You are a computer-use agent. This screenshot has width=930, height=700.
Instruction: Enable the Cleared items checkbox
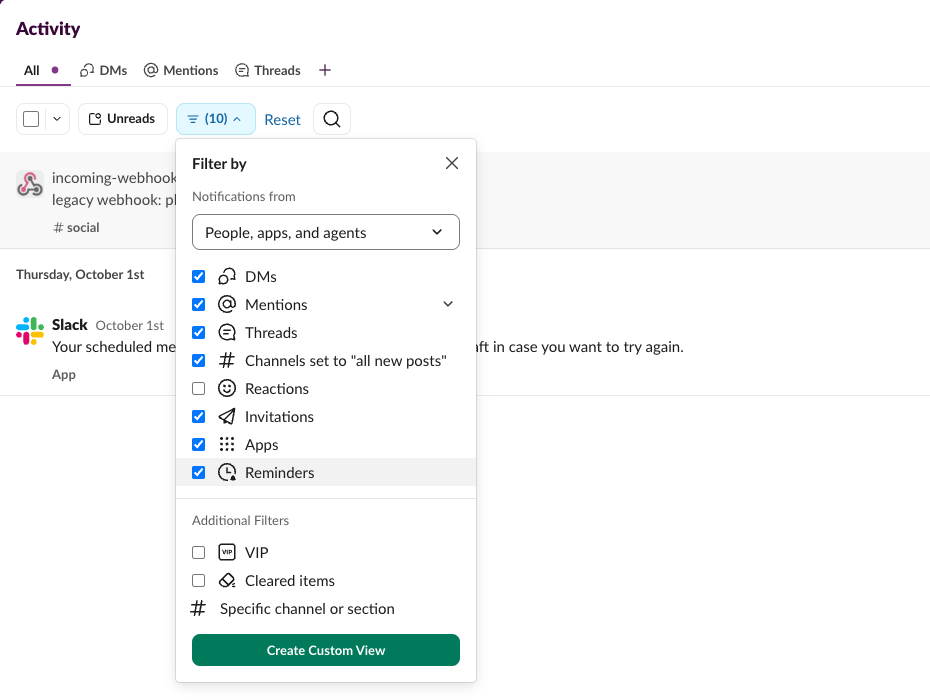[x=199, y=580]
